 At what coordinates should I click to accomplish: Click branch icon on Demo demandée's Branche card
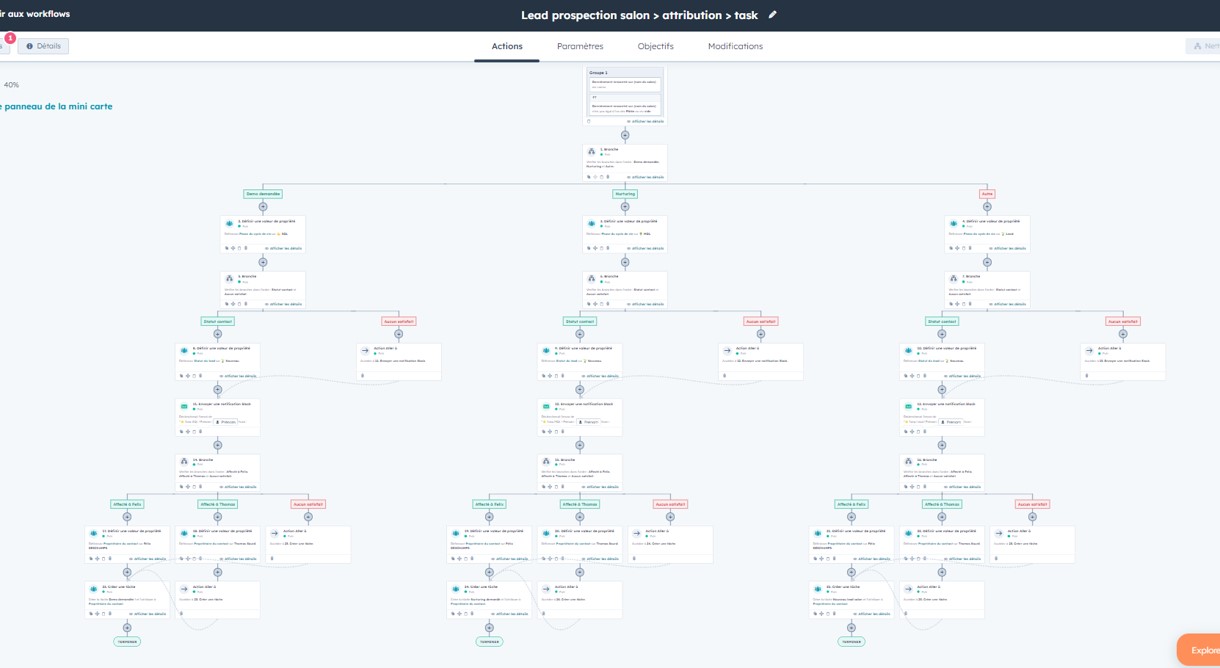[229, 279]
